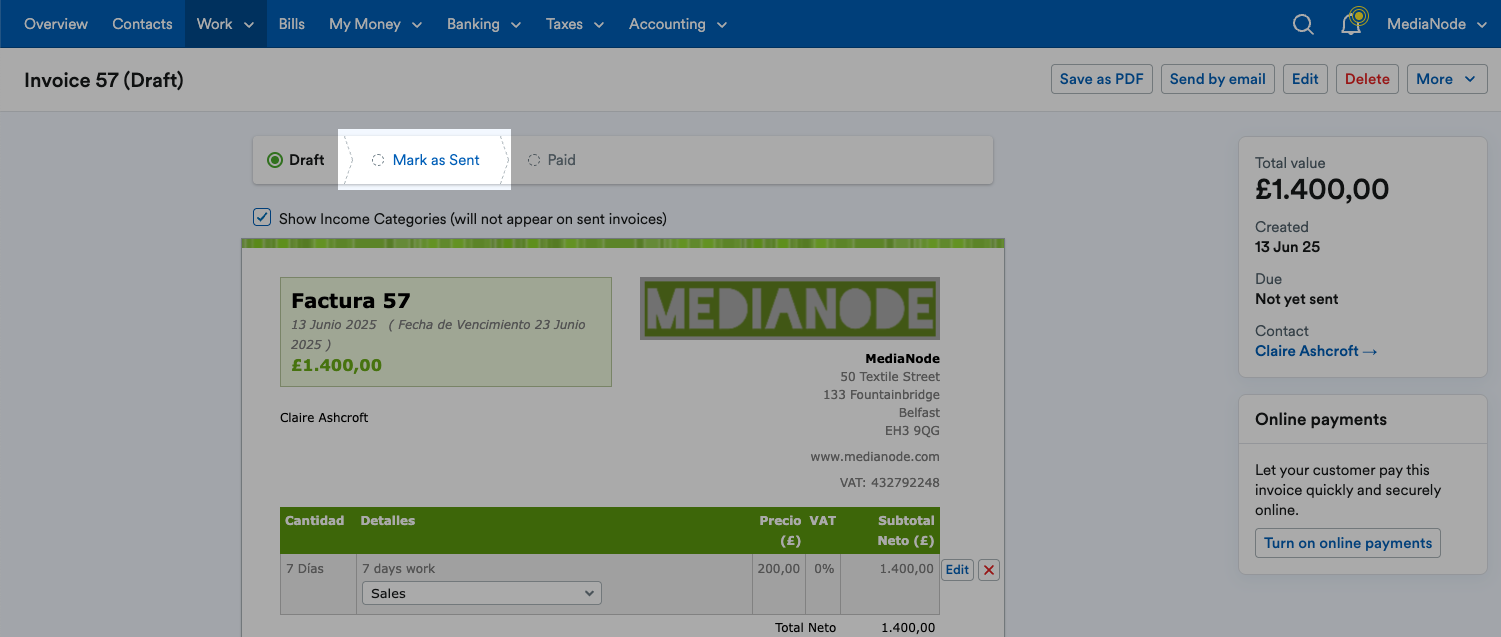Click Claire Ashcroft name on invoice
Screen dimensions: 1501x637
324,417
